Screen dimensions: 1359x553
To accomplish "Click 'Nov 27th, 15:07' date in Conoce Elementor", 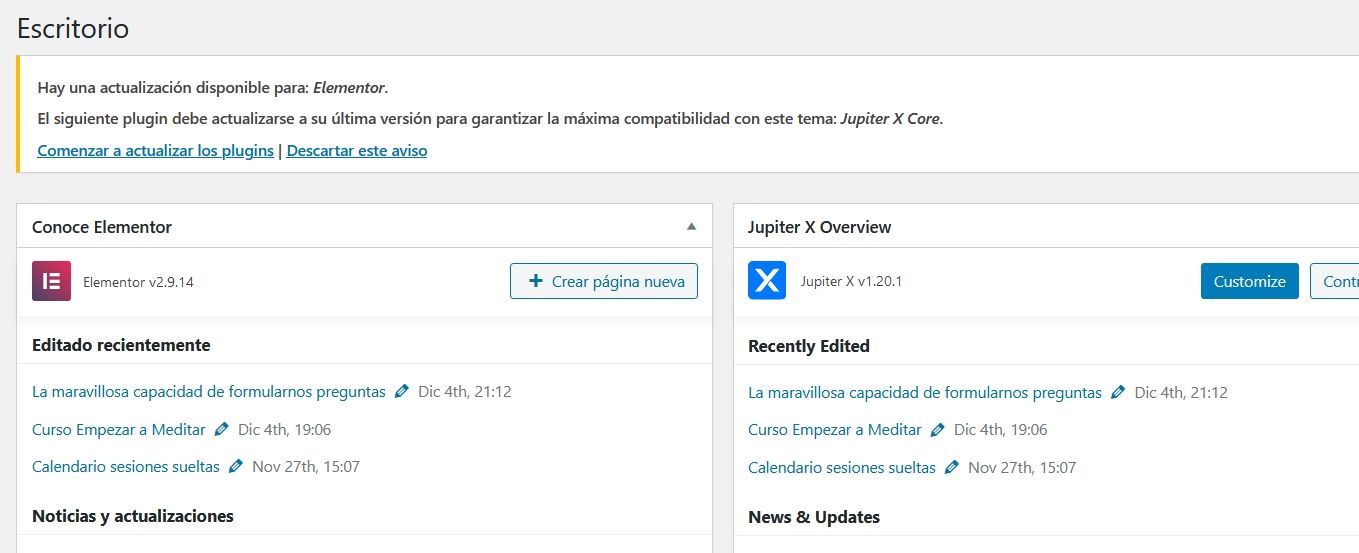I will 306,467.
